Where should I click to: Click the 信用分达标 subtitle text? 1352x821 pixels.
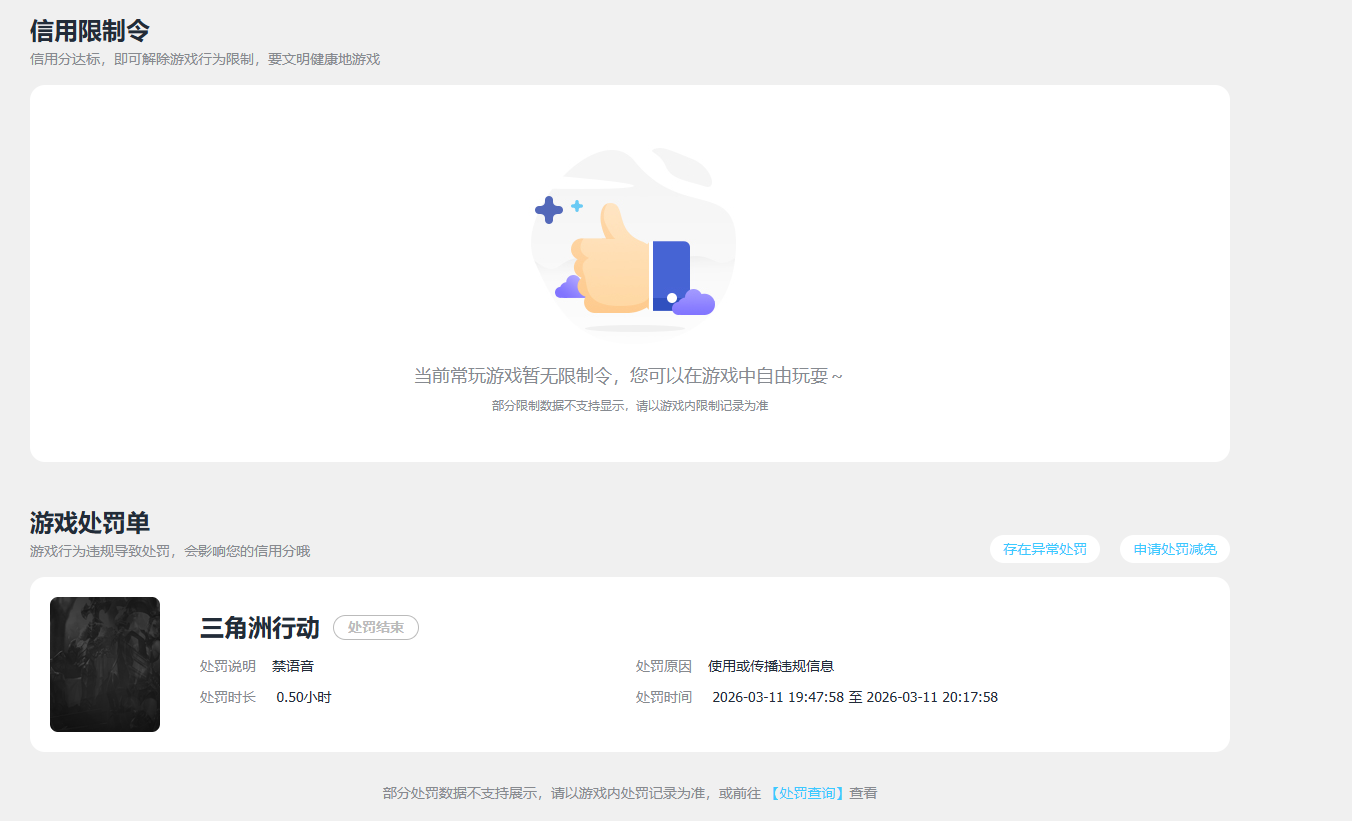[x=205, y=59]
